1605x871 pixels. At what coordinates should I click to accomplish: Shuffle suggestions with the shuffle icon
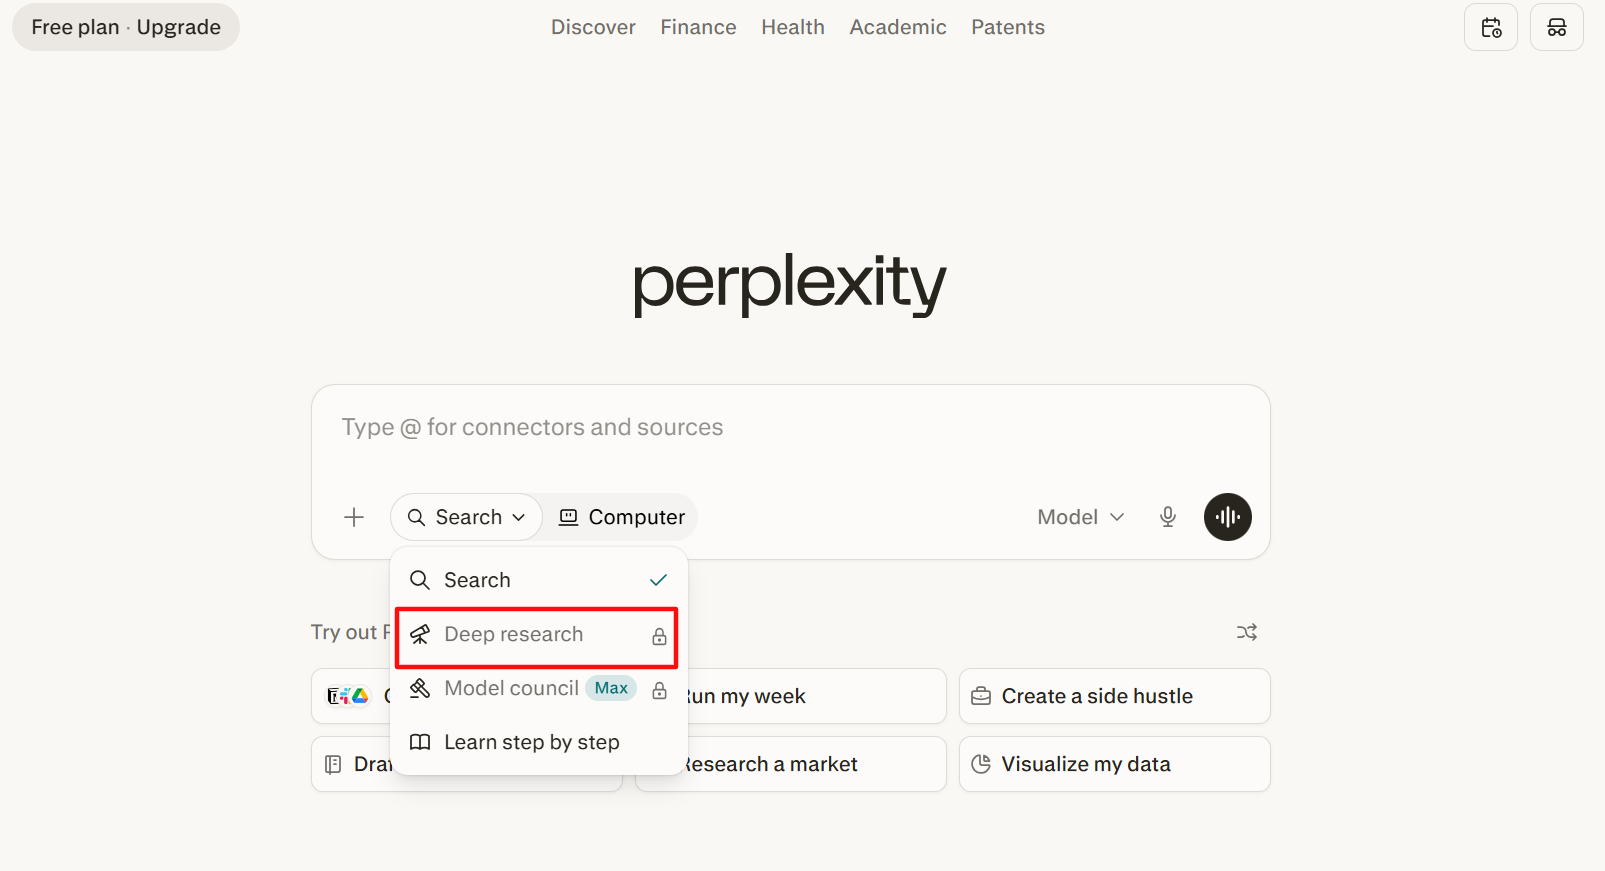click(x=1247, y=632)
